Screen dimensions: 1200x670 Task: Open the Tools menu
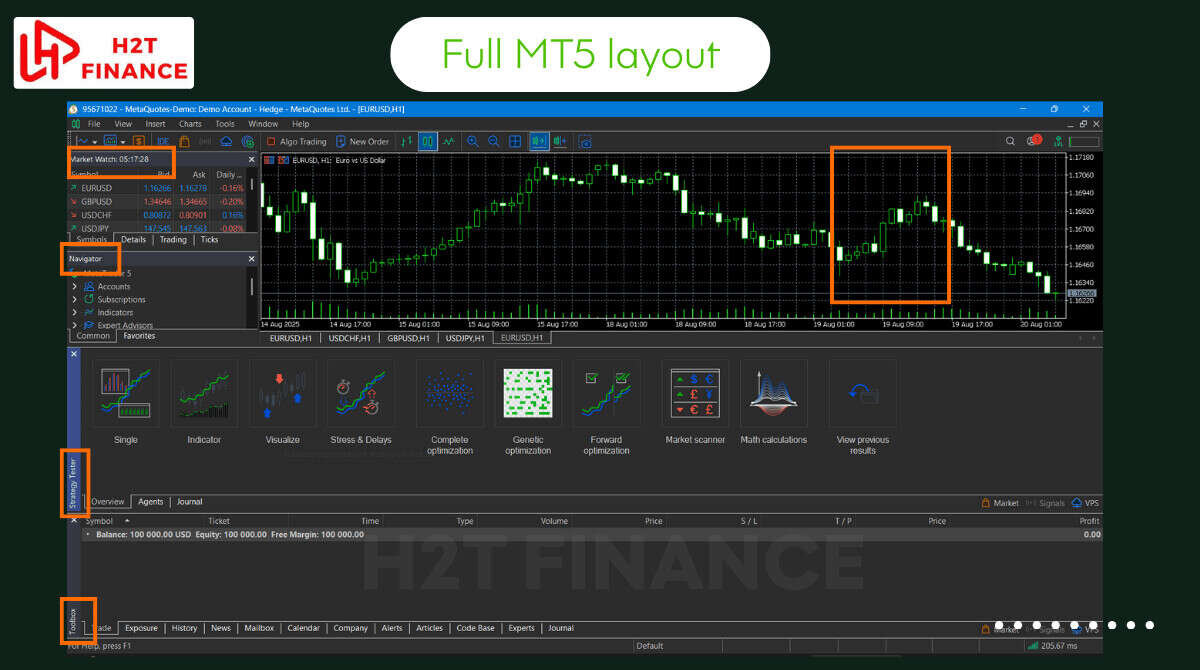pyautogui.click(x=225, y=124)
